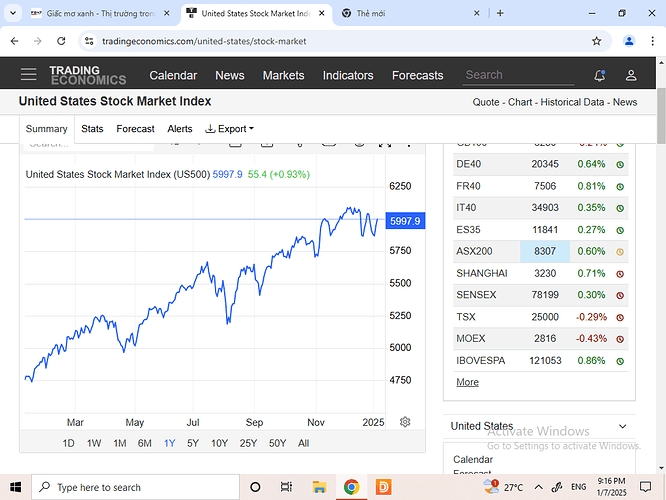666x500 pixels.
Task: Click the More link under indices
Action: coord(467,382)
